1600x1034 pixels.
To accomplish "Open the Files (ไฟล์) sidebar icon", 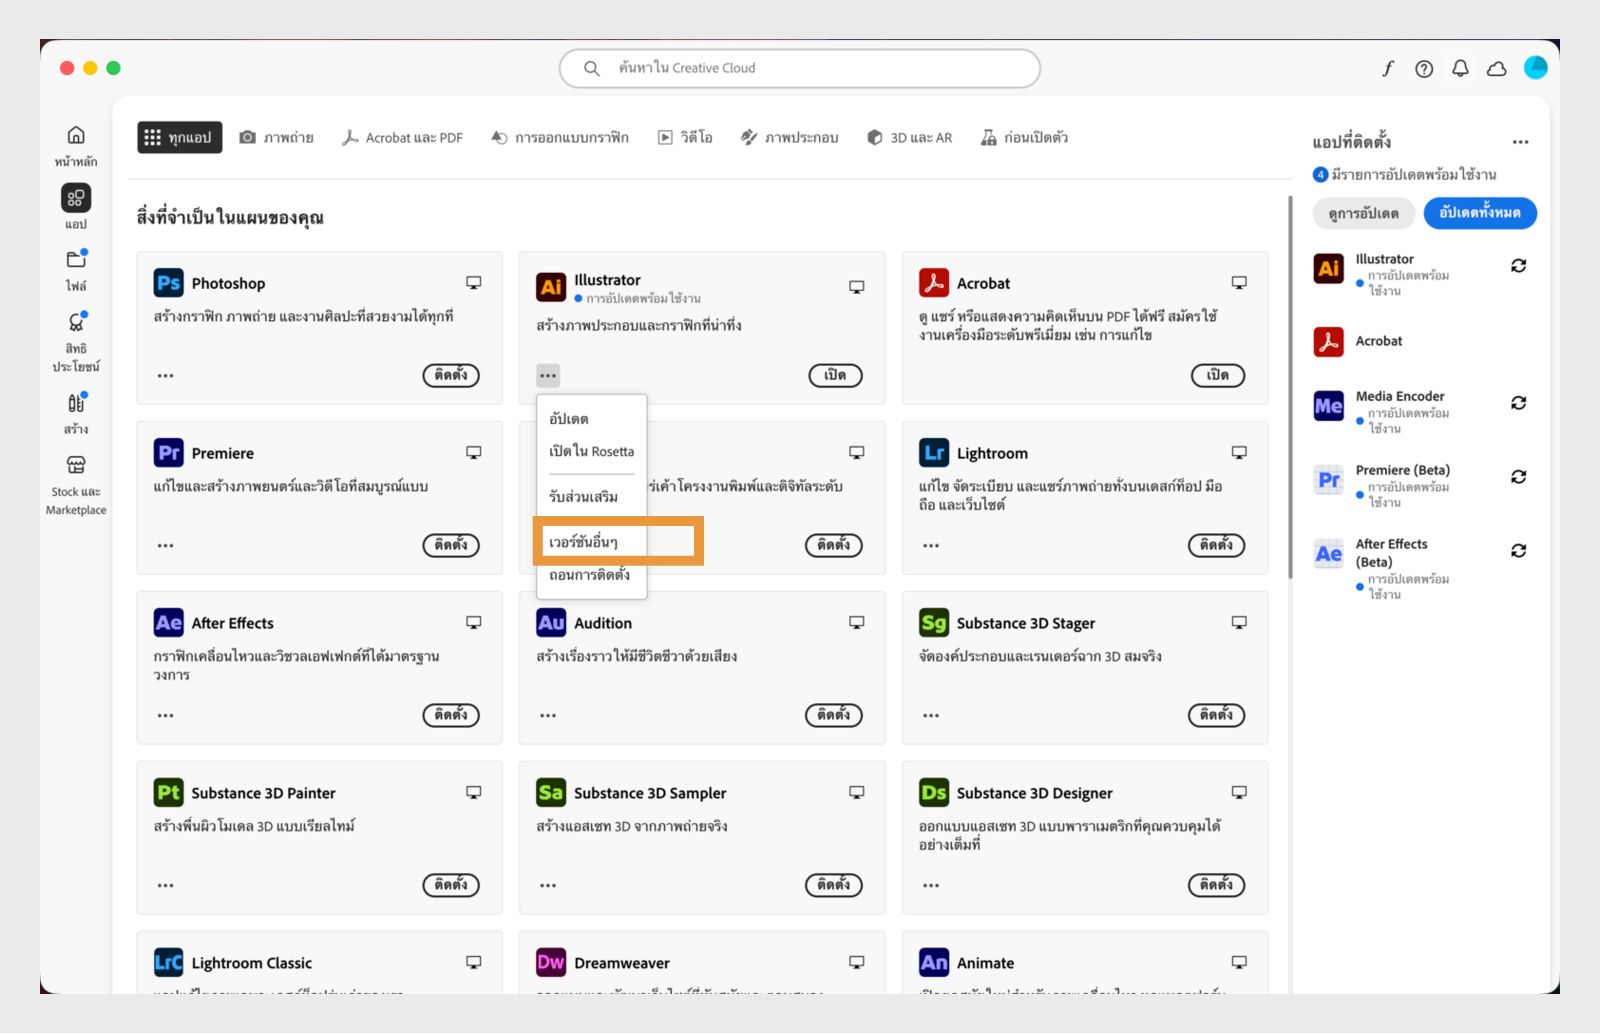I will tap(76, 259).
